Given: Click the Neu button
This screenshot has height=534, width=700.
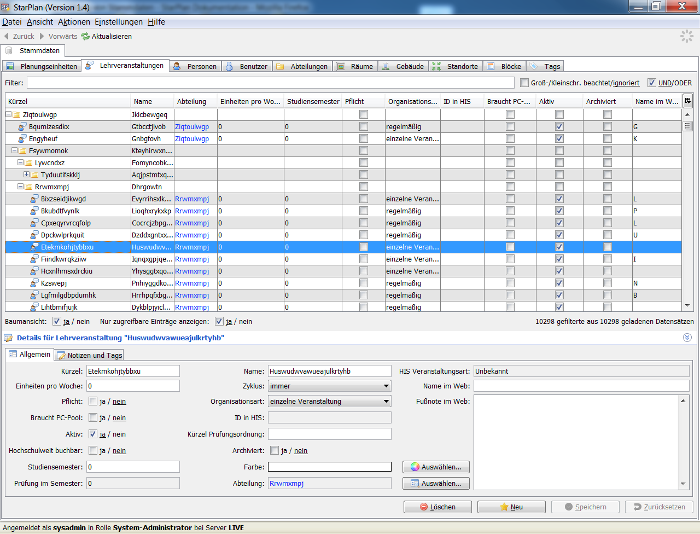Looking at the screenshot, I should [x=511, y=507].
